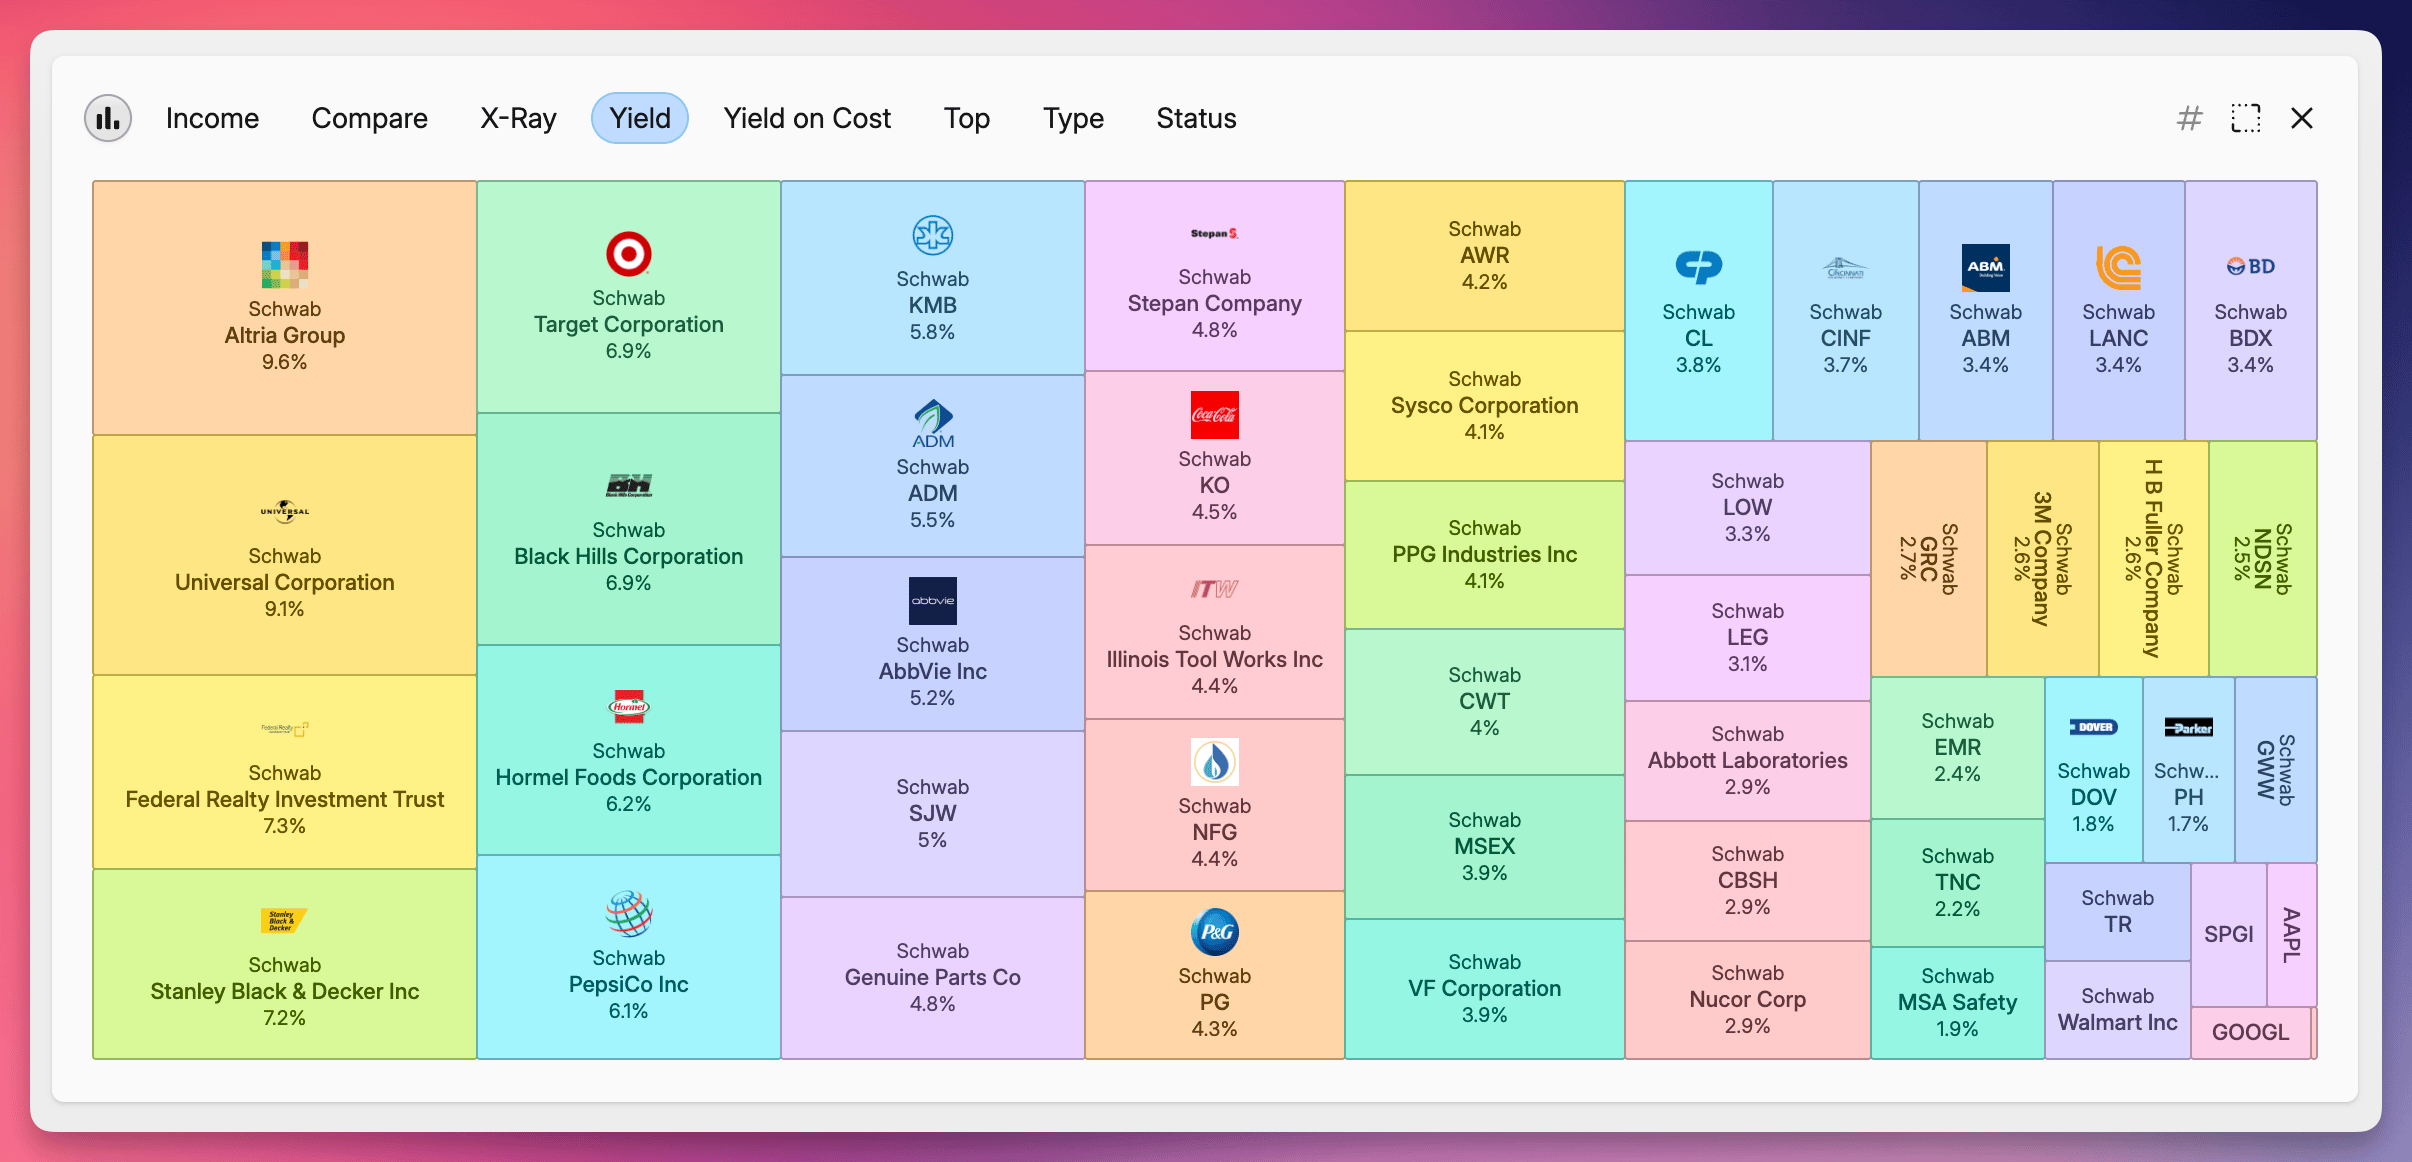Click the Target bullseye logo
Screen dimensions: 2412x1162
coord(629,254)
